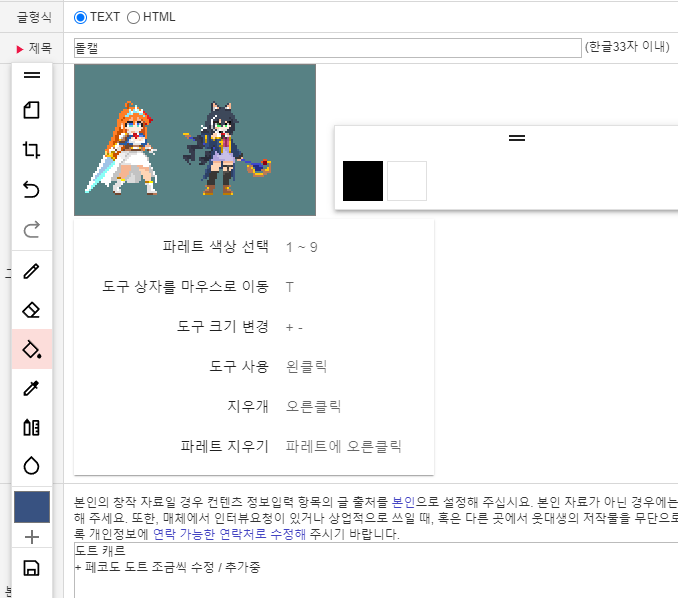Select the TEXT format radio button
678x598 pixels.
pos(81,17)
